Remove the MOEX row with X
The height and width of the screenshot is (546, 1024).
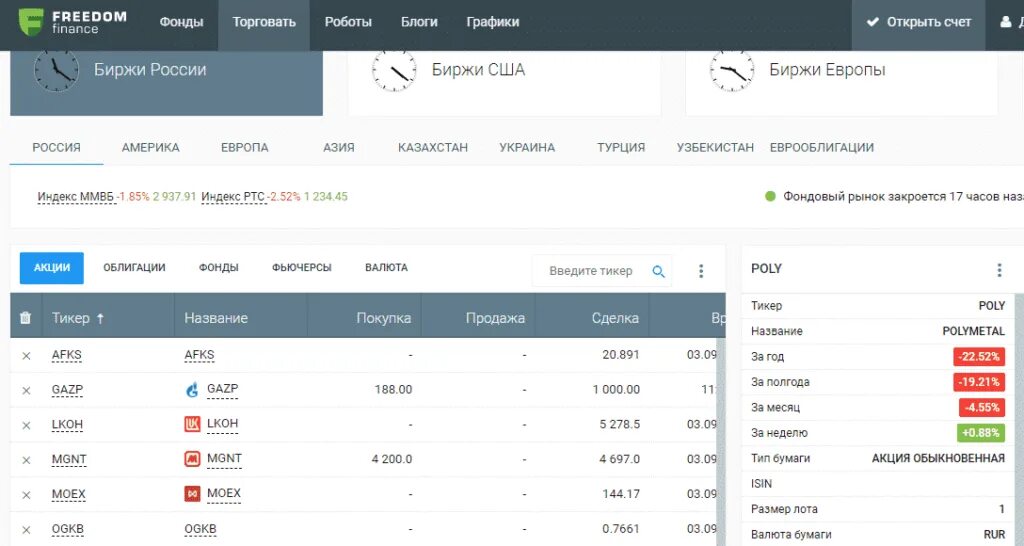coord(26,495)
